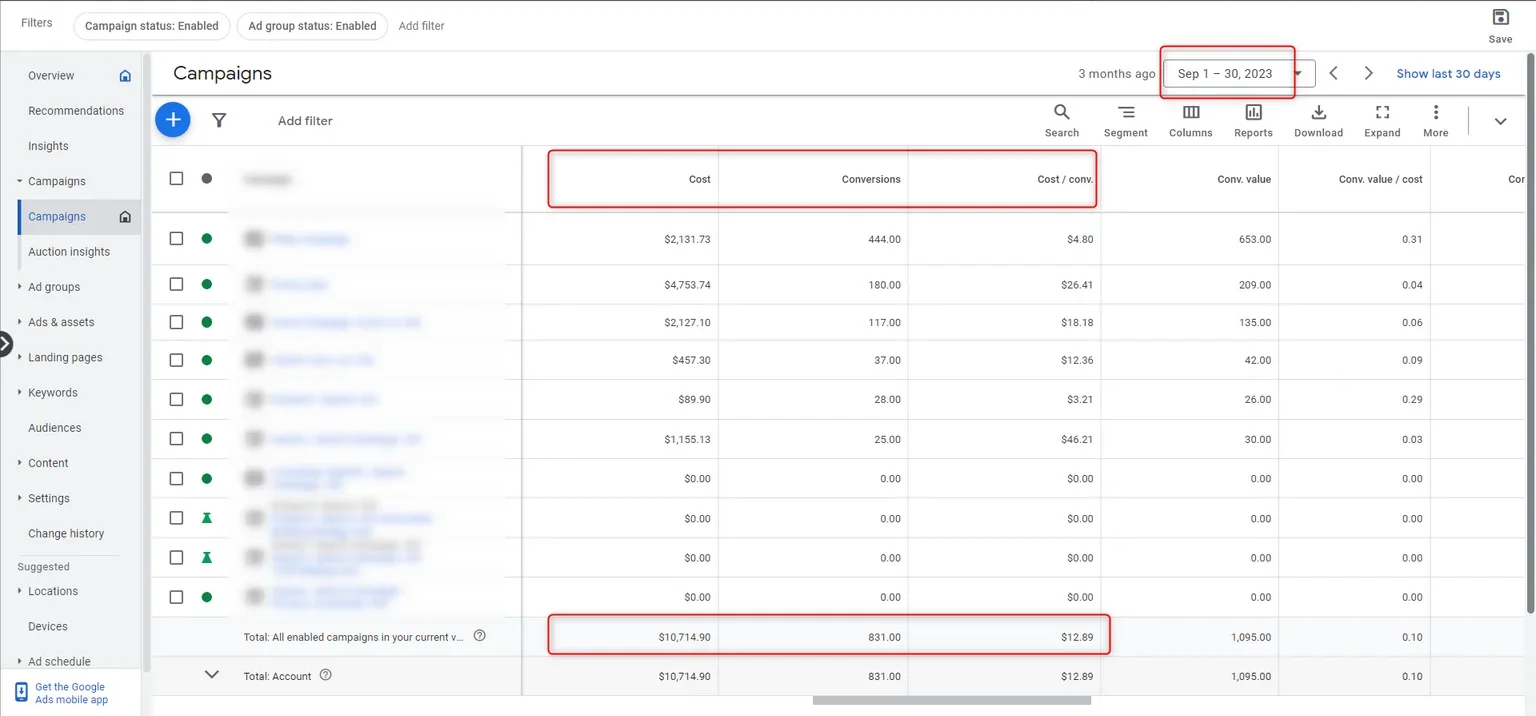Expand the side navigation with the dark arrow
Screen dimensions: 1536x716
pos(5,344)
